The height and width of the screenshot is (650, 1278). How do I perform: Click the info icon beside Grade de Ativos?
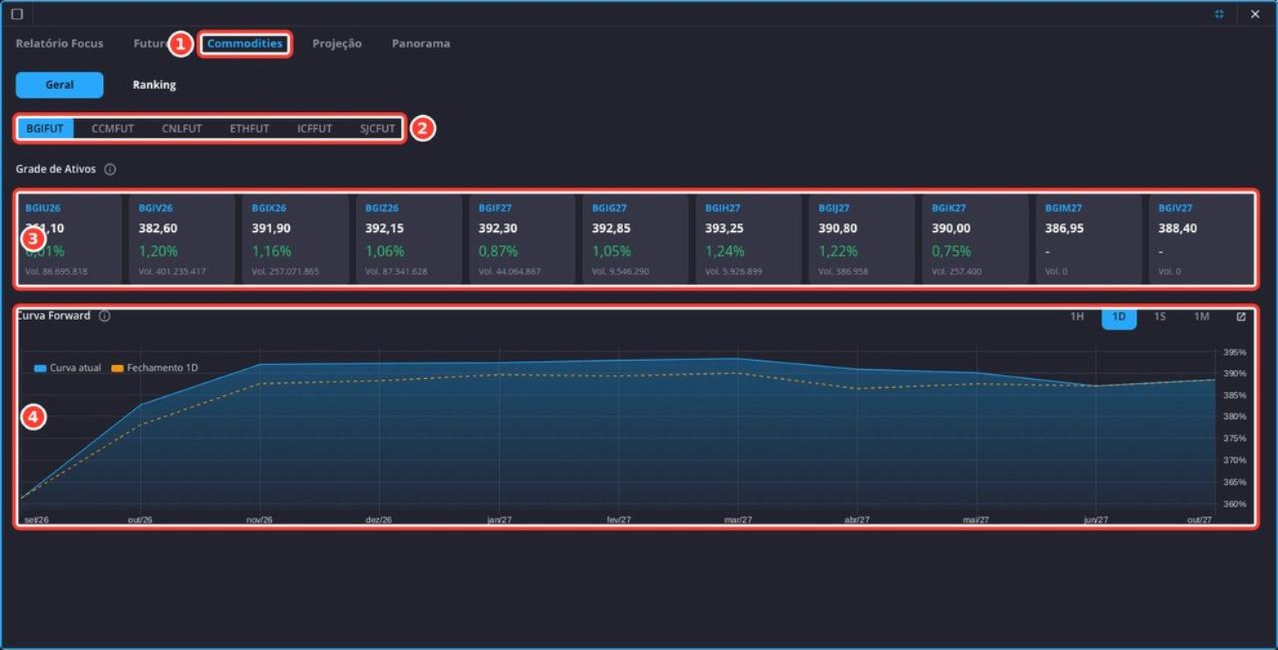click(110, 170)
